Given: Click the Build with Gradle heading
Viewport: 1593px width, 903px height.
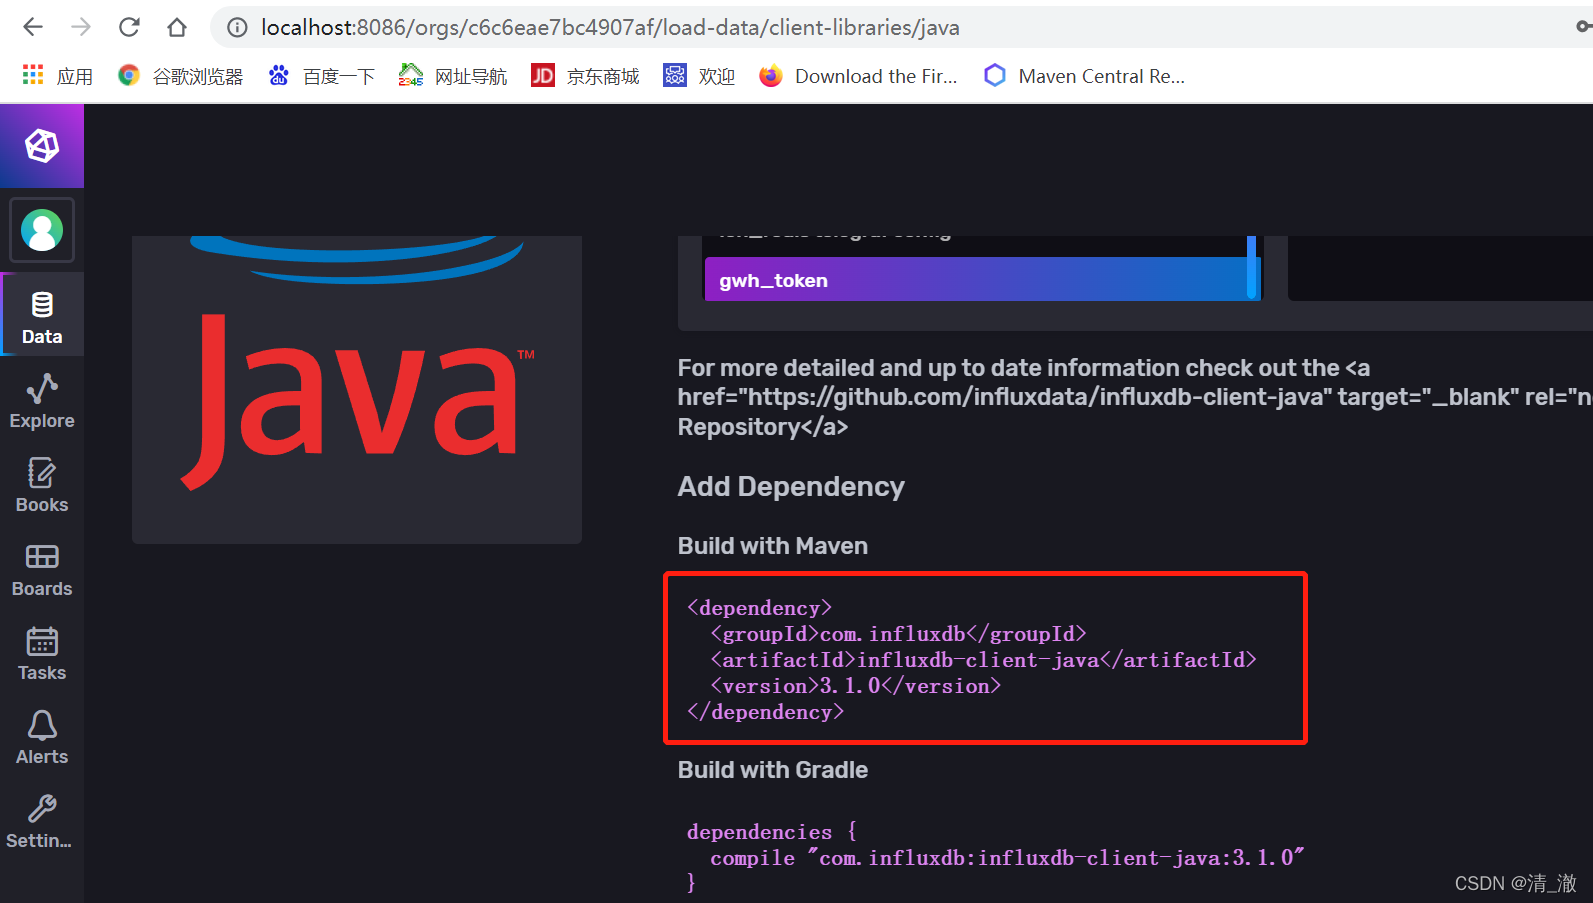Looking at the screenshot, I should [x=773, y=770].
